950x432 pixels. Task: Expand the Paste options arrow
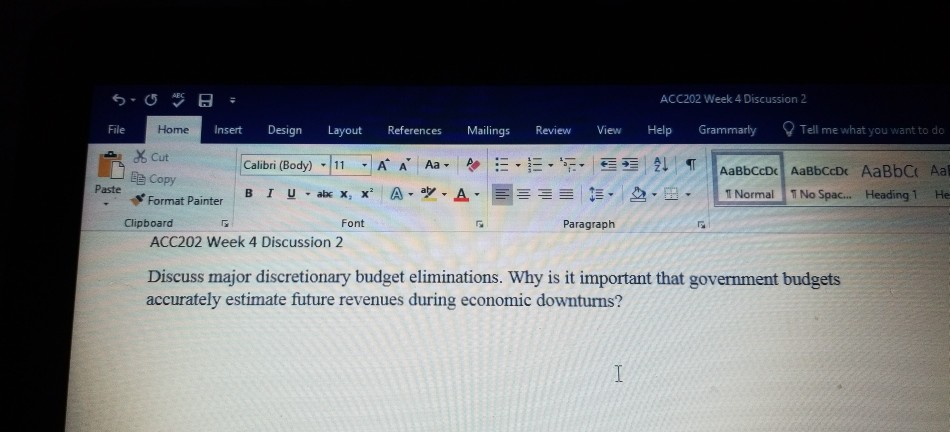107,204
